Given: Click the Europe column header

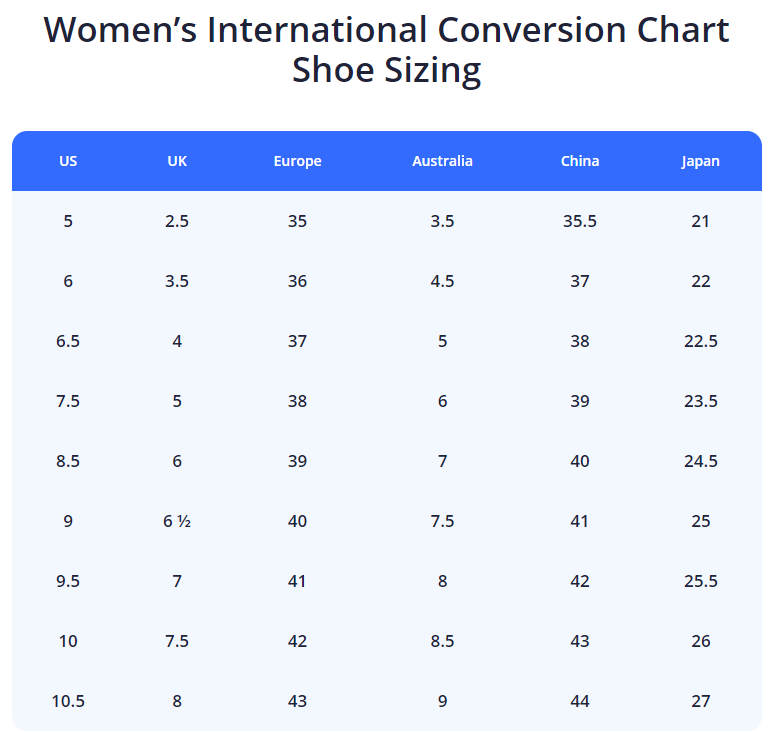Looking at the screenshot, I should click(x=297, y=161).
